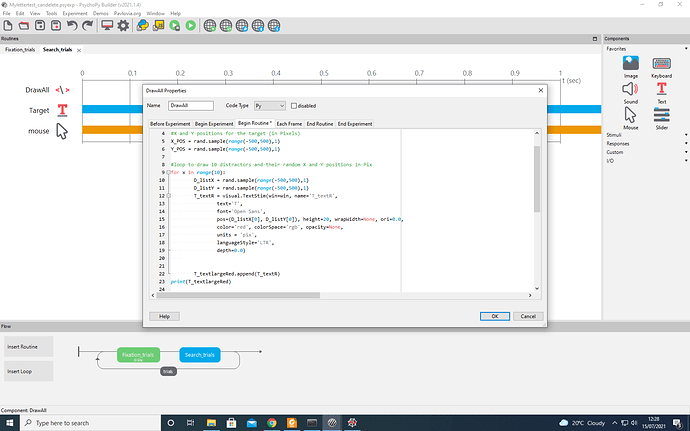Toggle the disabled checkbox in DrawAll Properties
The width and height of the screenshot is (690, 431).
click(x=294, y=106)
